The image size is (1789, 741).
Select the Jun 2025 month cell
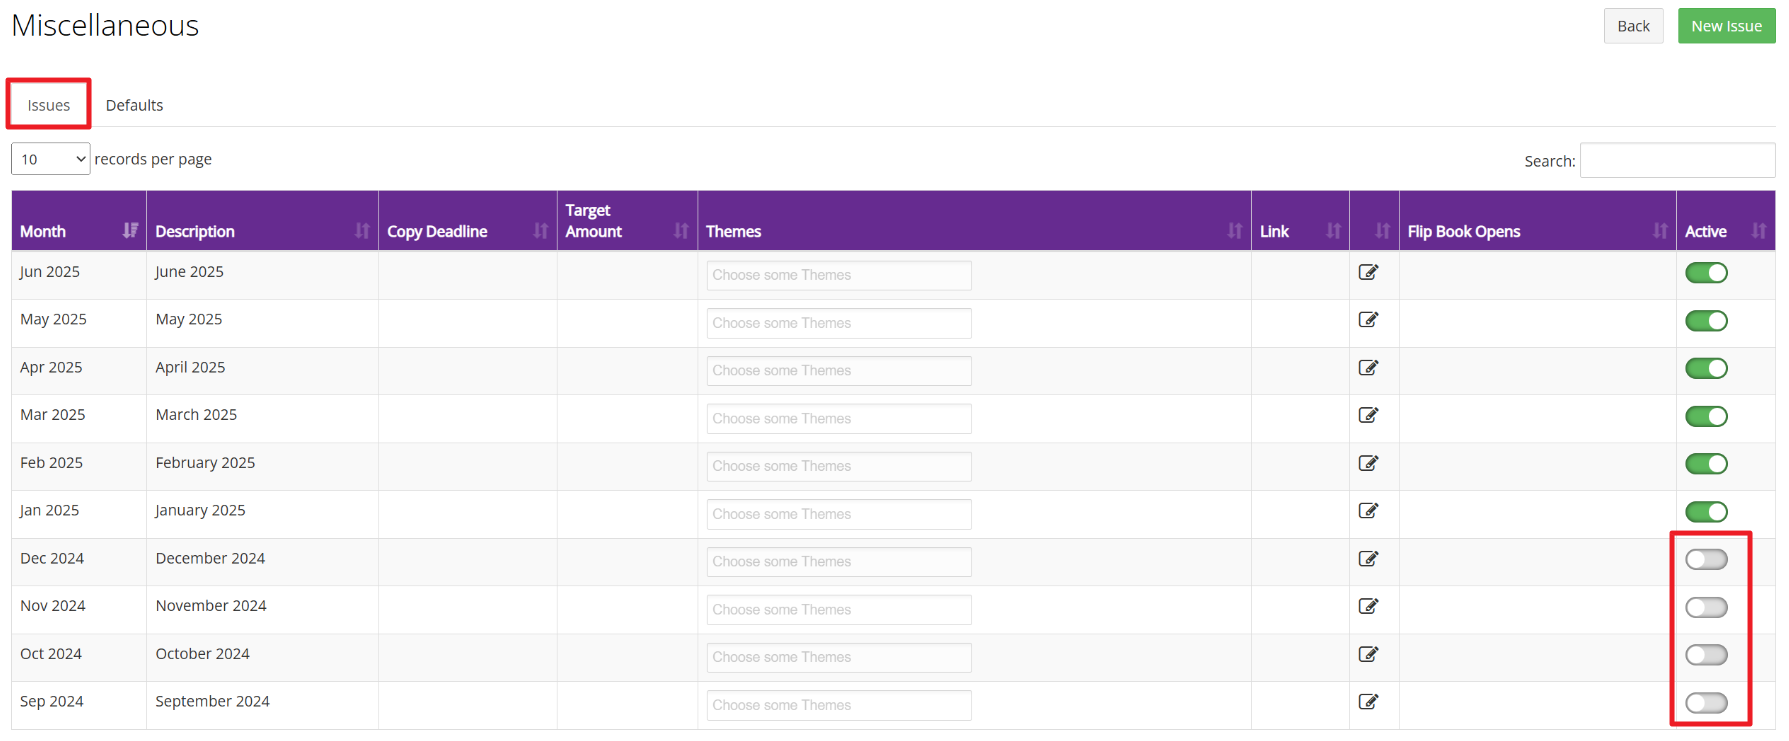coord(79,274)
